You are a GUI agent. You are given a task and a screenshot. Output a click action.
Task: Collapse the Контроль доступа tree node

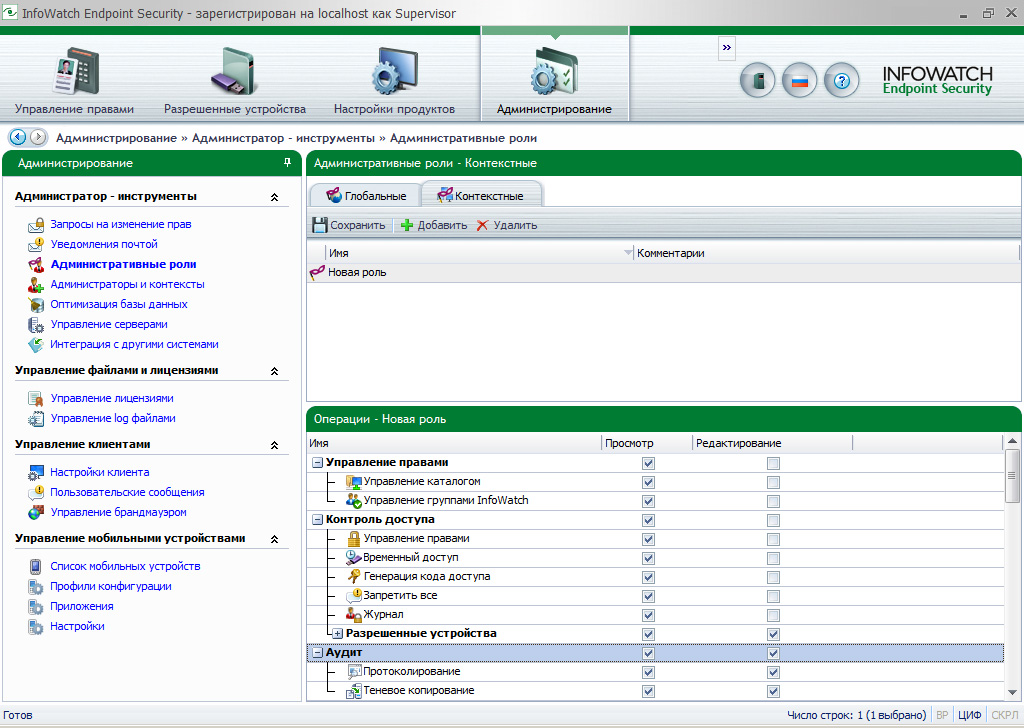pos(318,520)
